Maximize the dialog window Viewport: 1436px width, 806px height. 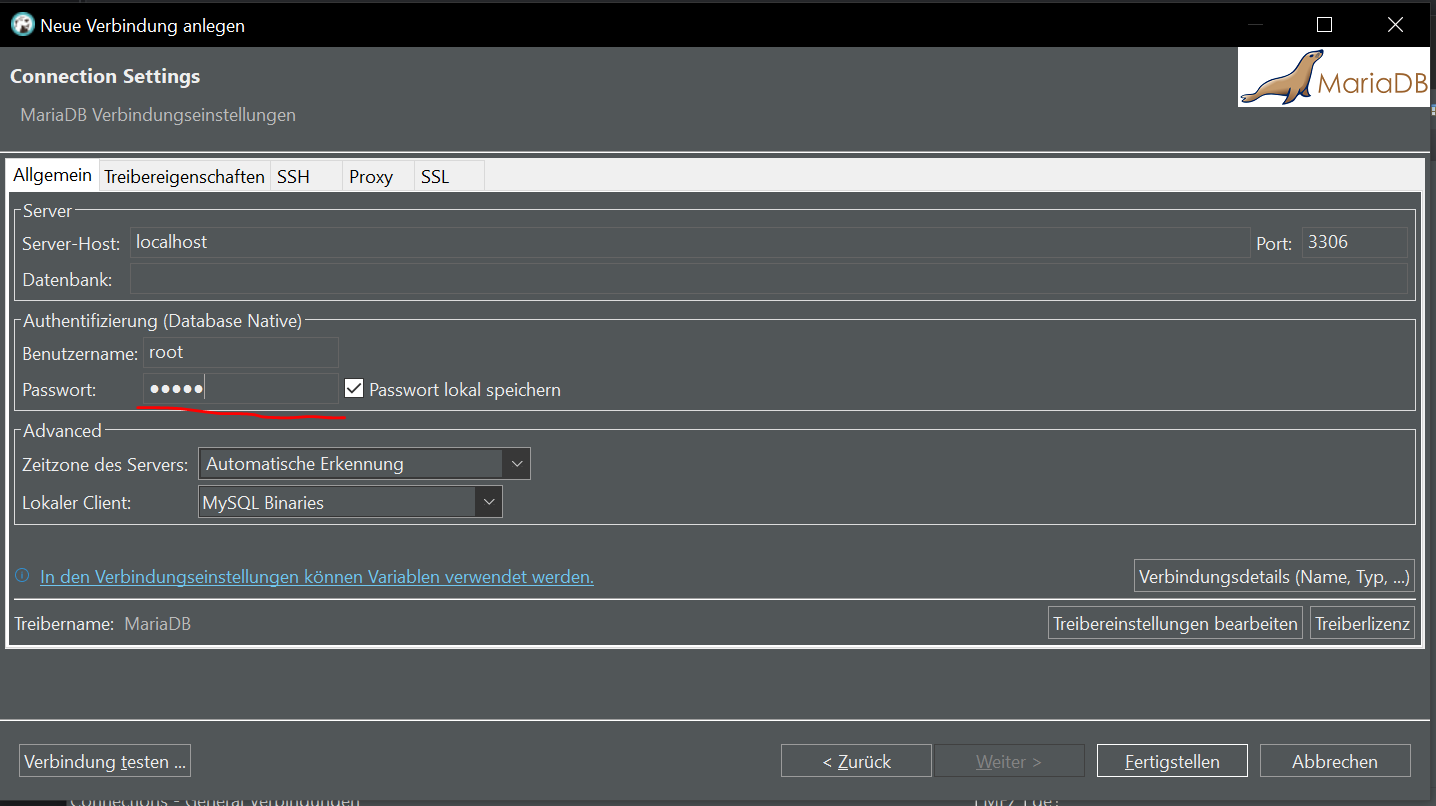click(1324, 25)
